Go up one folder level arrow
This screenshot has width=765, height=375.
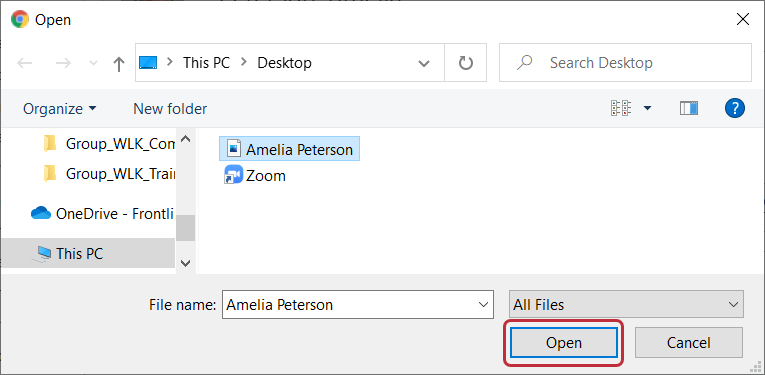119,64
